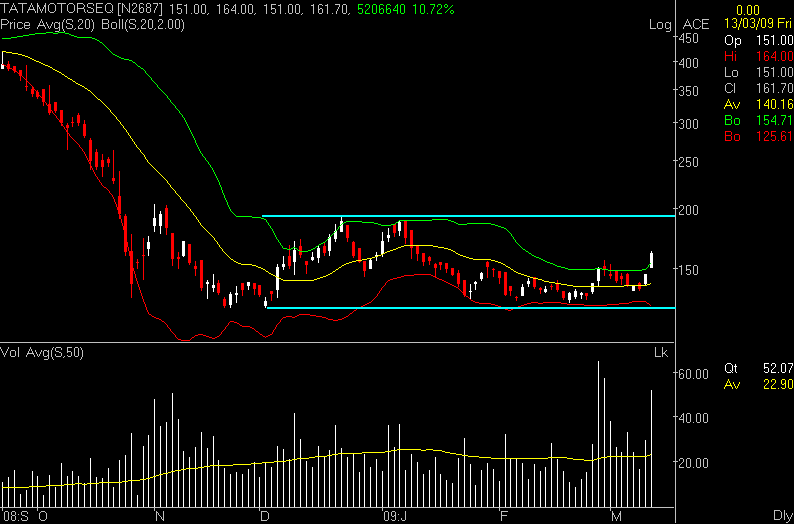Click the 450 price axis label
The image size is (794, 524).
[690, 39]
